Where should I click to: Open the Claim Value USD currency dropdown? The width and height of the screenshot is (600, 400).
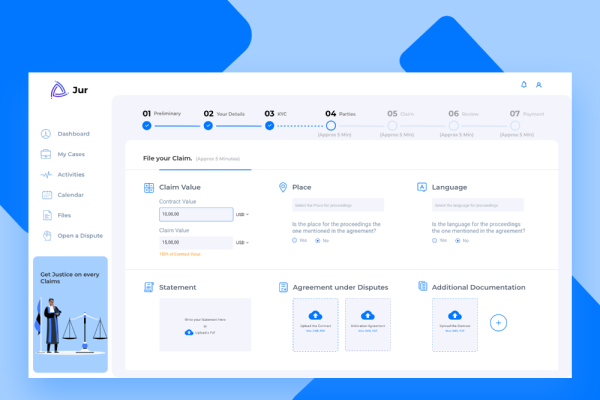click(242, 242)
